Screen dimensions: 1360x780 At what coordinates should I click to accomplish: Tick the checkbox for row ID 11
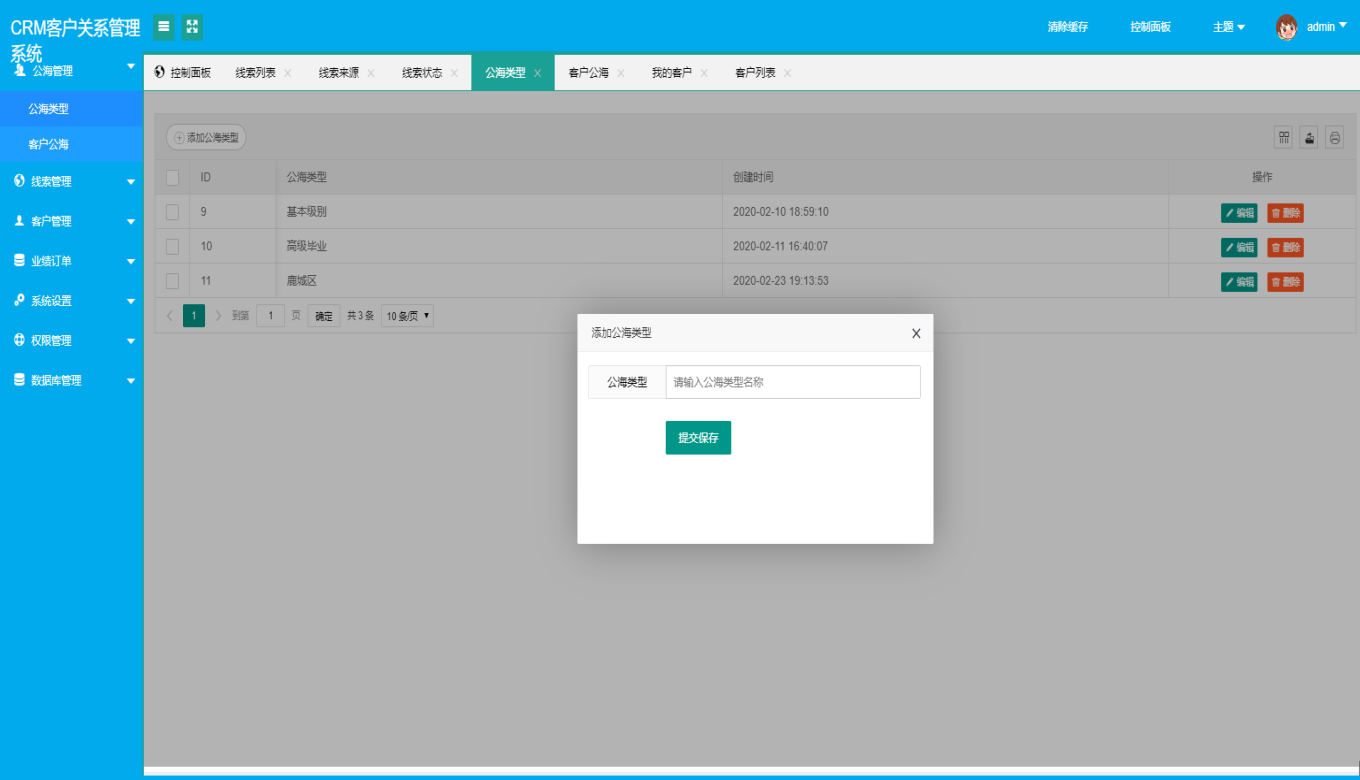172,281
